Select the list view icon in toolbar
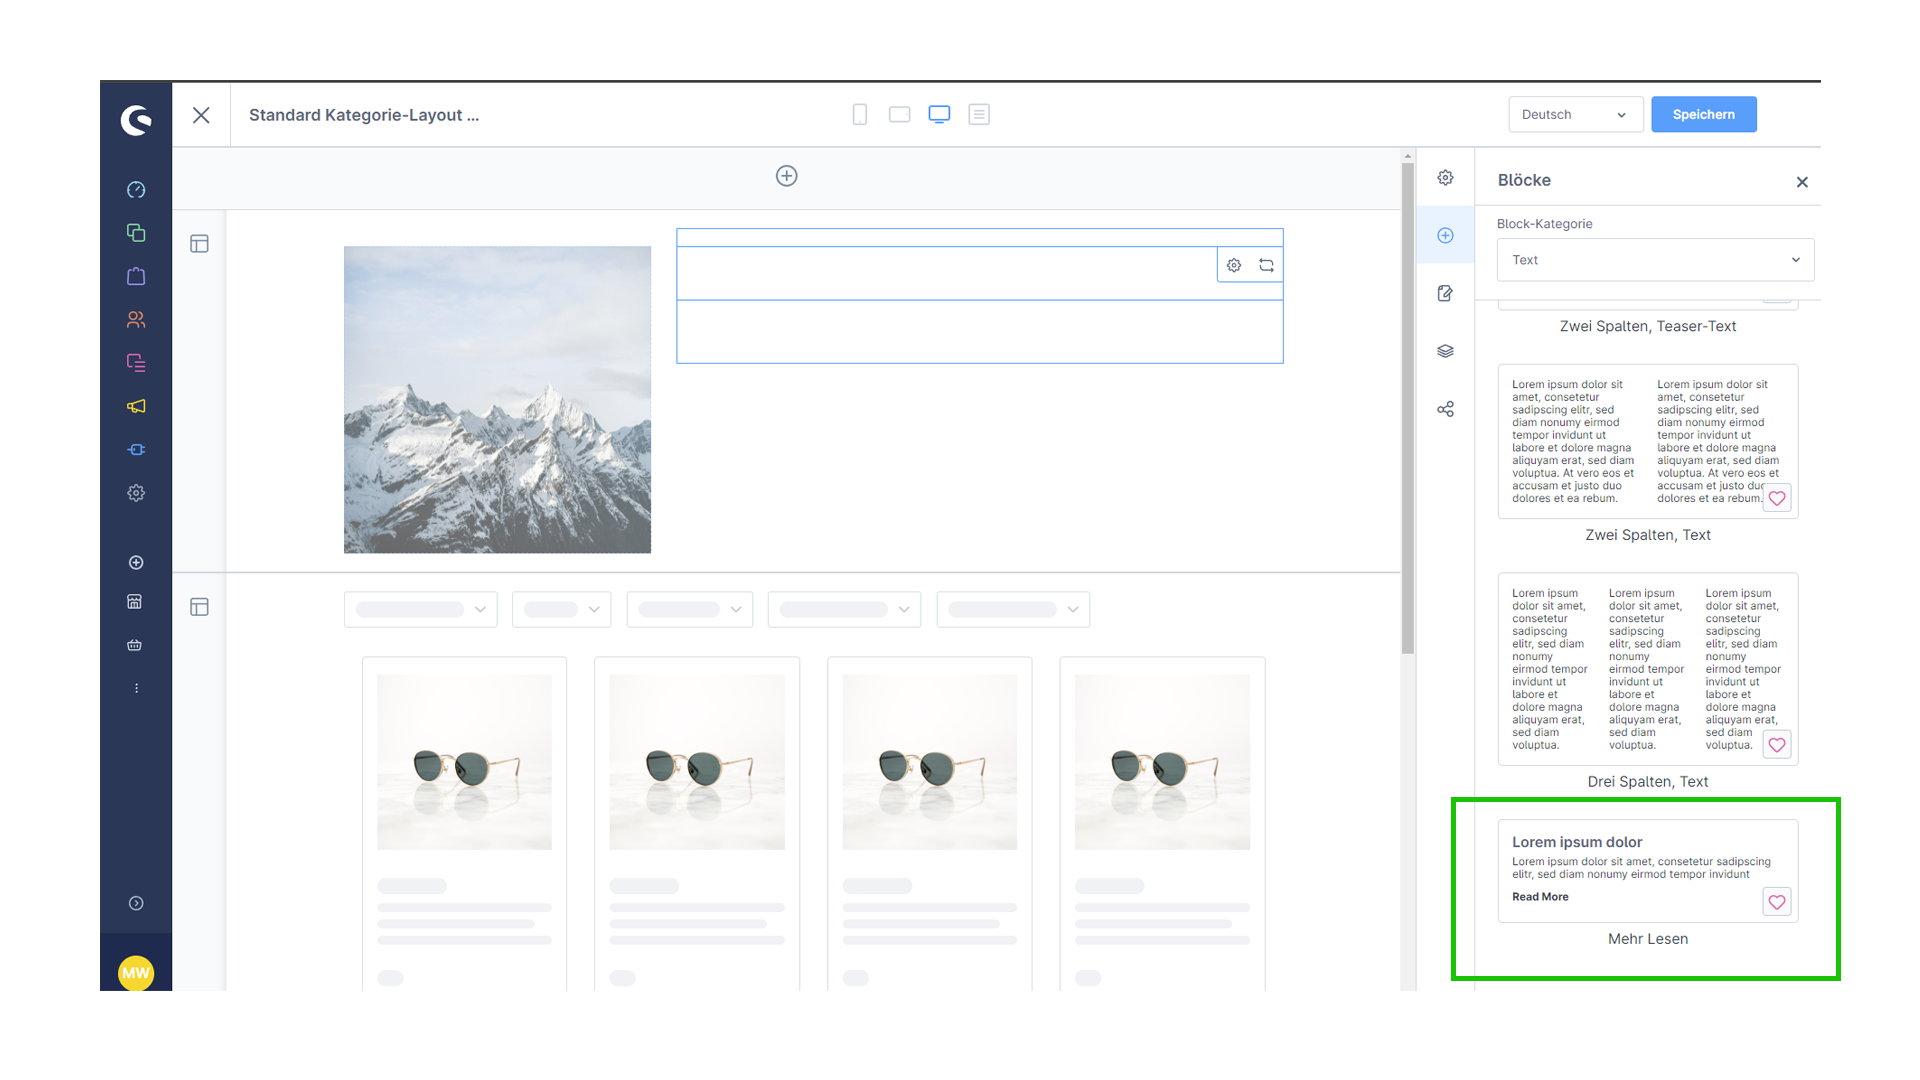1920x1080 pixels. click(980, 115)
